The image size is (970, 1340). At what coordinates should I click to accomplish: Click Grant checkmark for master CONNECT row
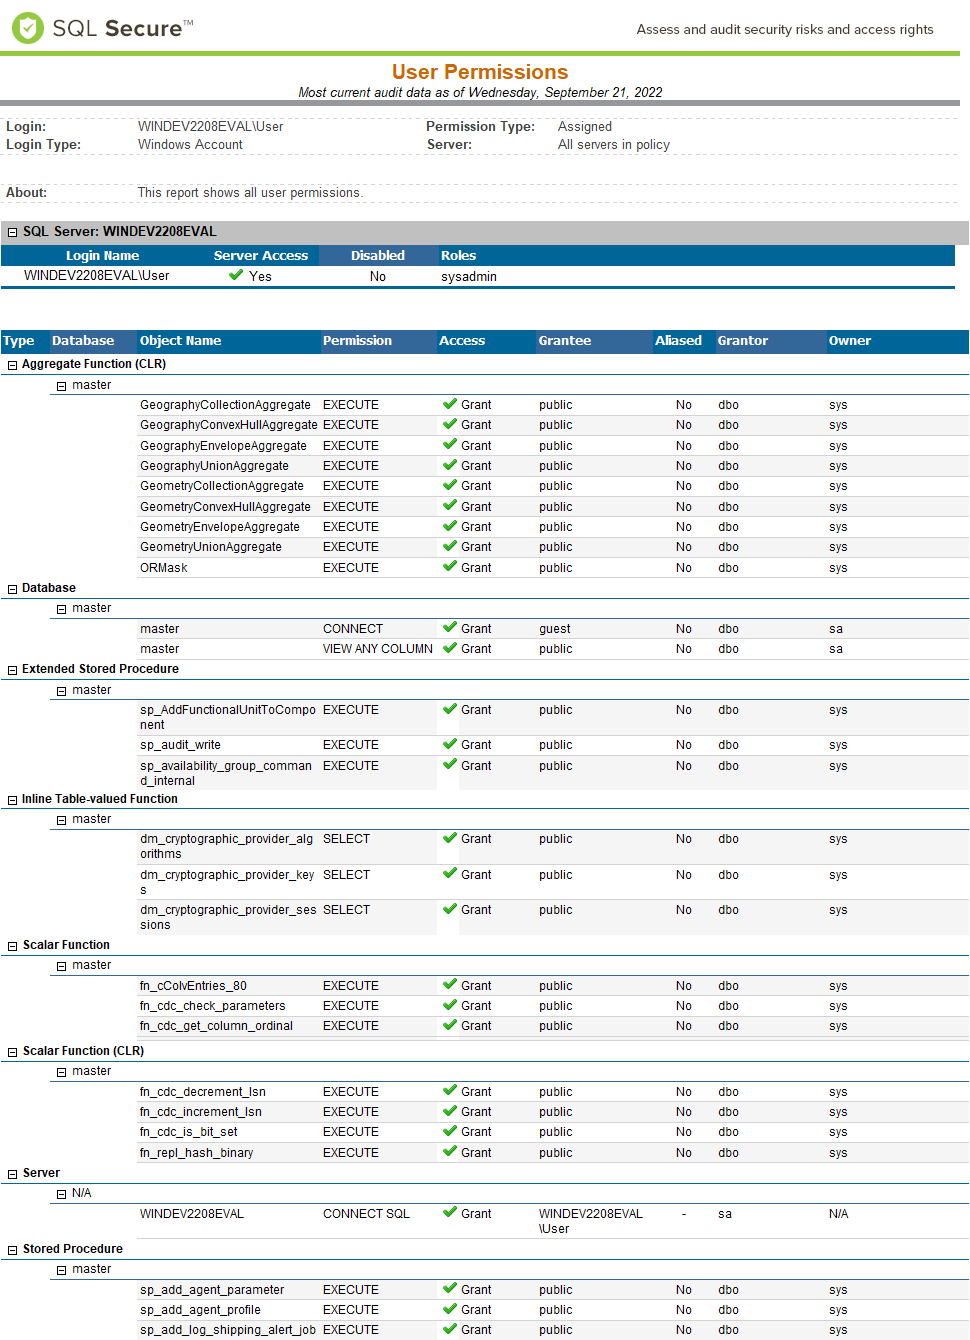click(450, 628)
